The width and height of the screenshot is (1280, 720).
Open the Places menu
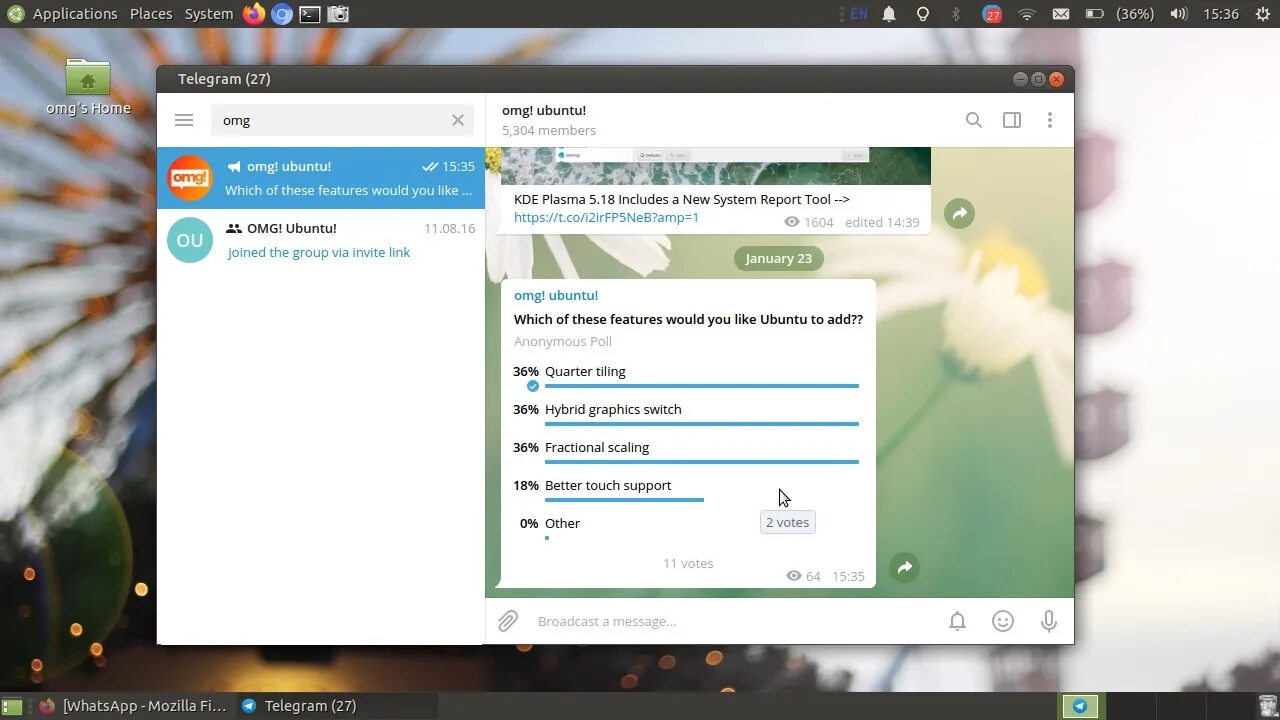click(x=151, y=14)
